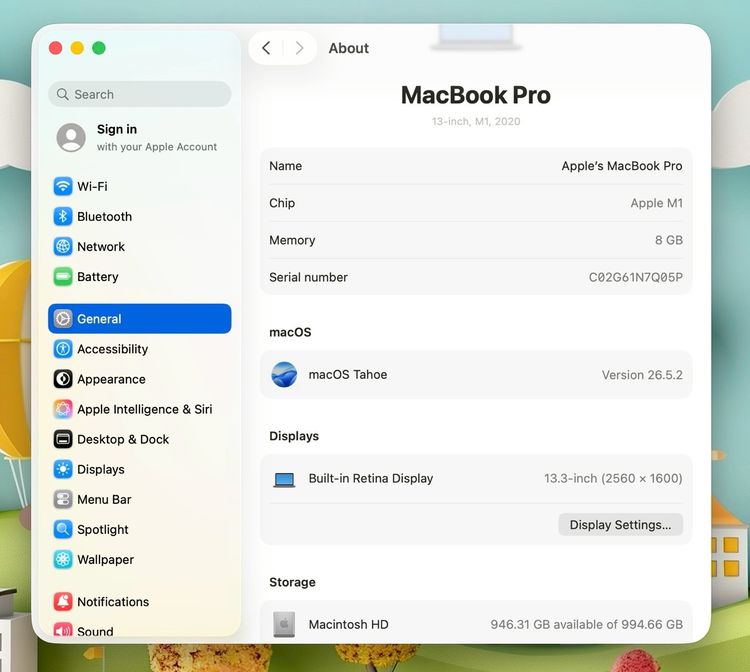The image size is (750, 672).
Task: Click the account avatar icon
Action: [71, 137]
